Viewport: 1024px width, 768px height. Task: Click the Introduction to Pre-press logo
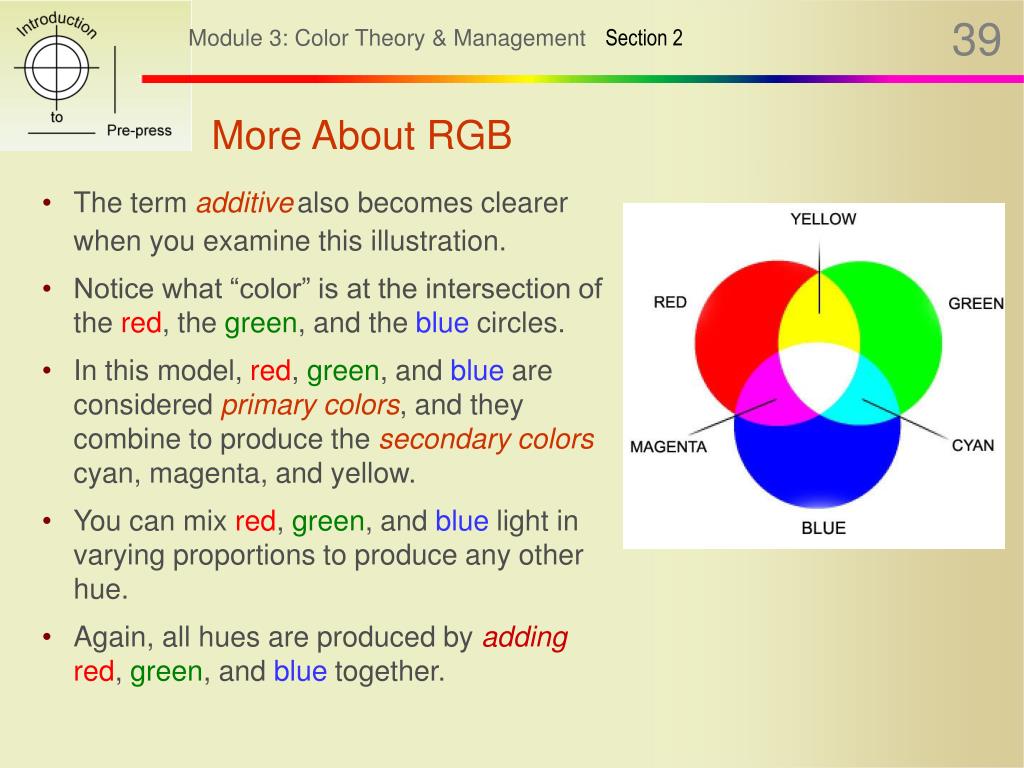(95, 76)
